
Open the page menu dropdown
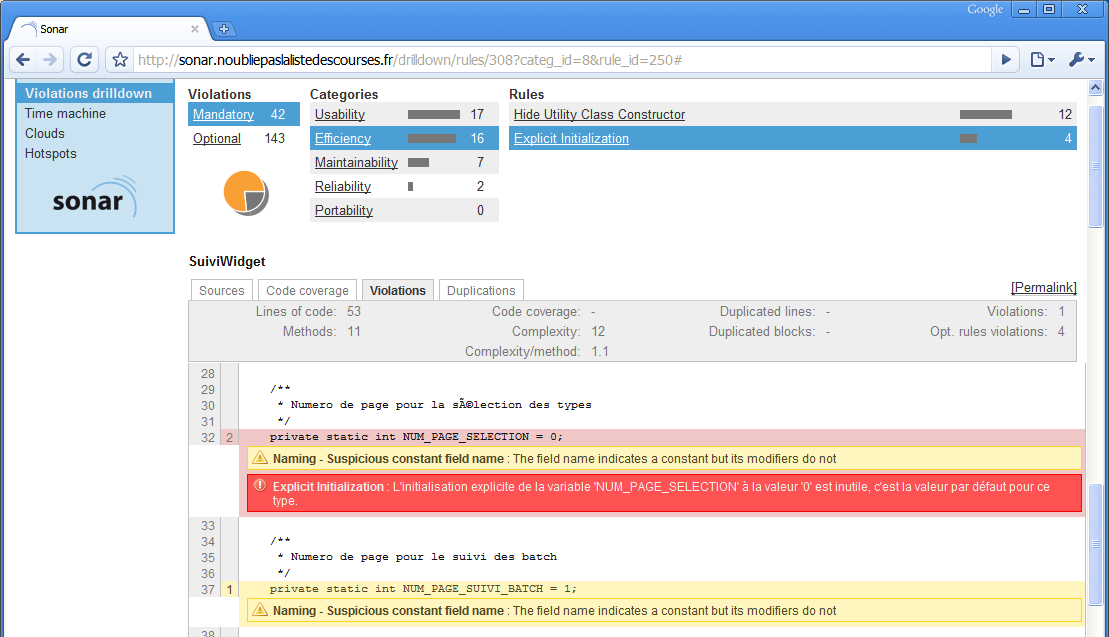pyautogui.click(x=1042, y=60)
